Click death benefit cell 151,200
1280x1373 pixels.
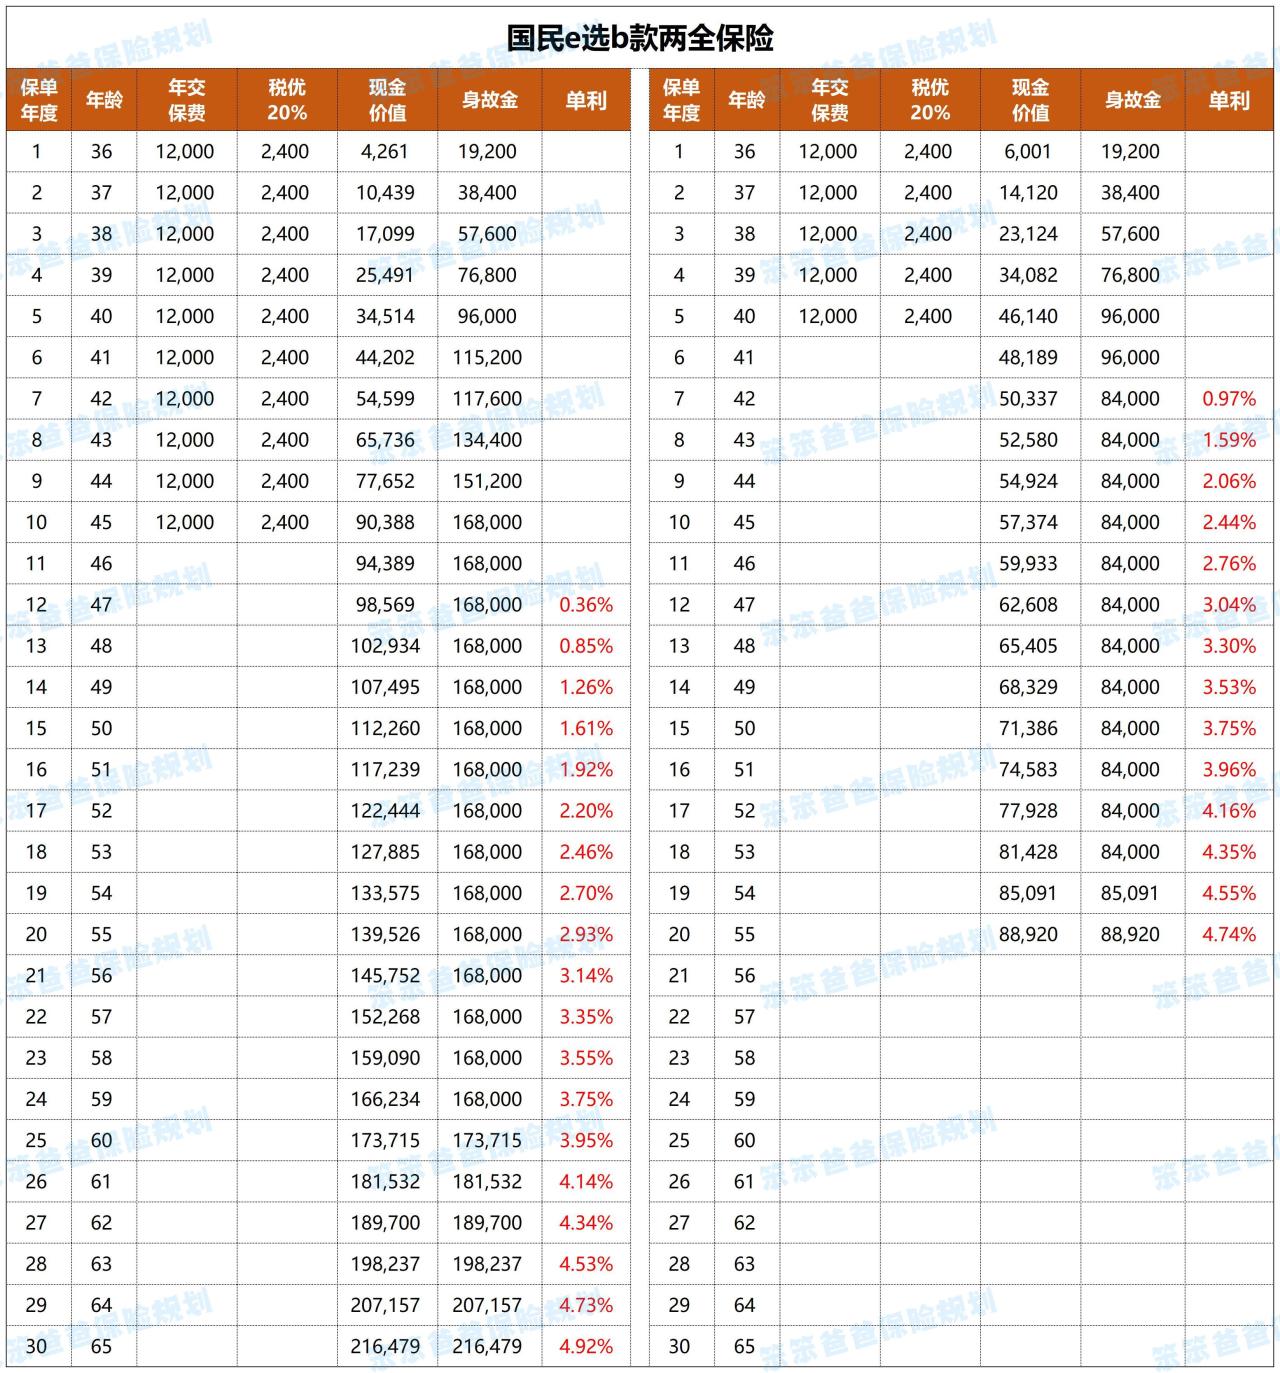pos(487,481)
